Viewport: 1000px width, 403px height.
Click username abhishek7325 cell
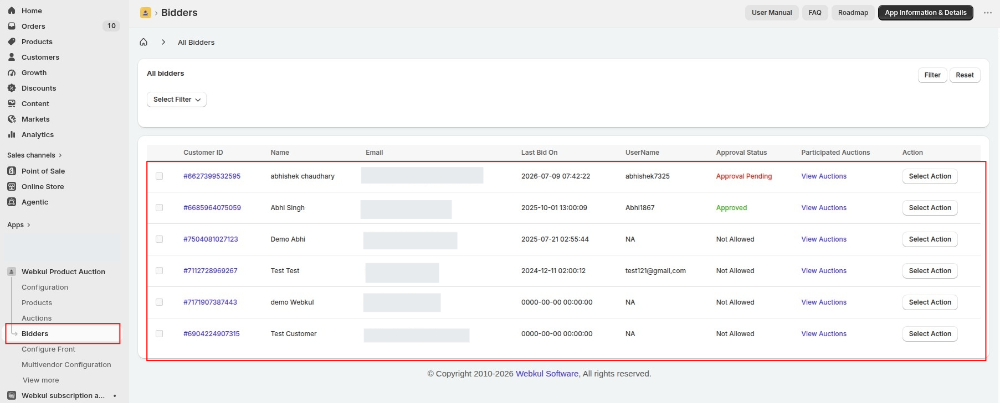point(647,176)
